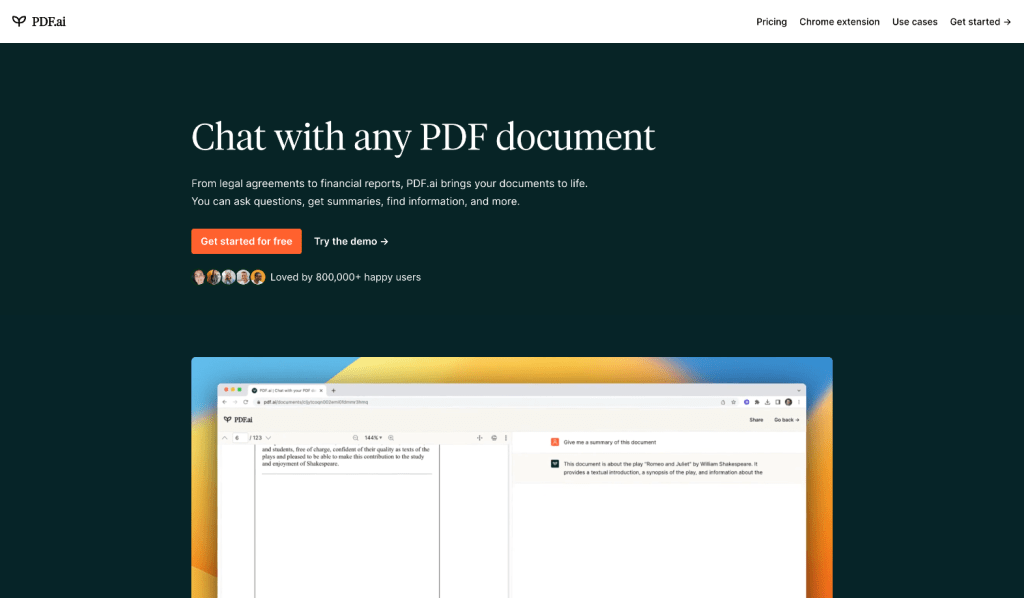Click the next page down chevron in the demo

click(x=268, y=438)
